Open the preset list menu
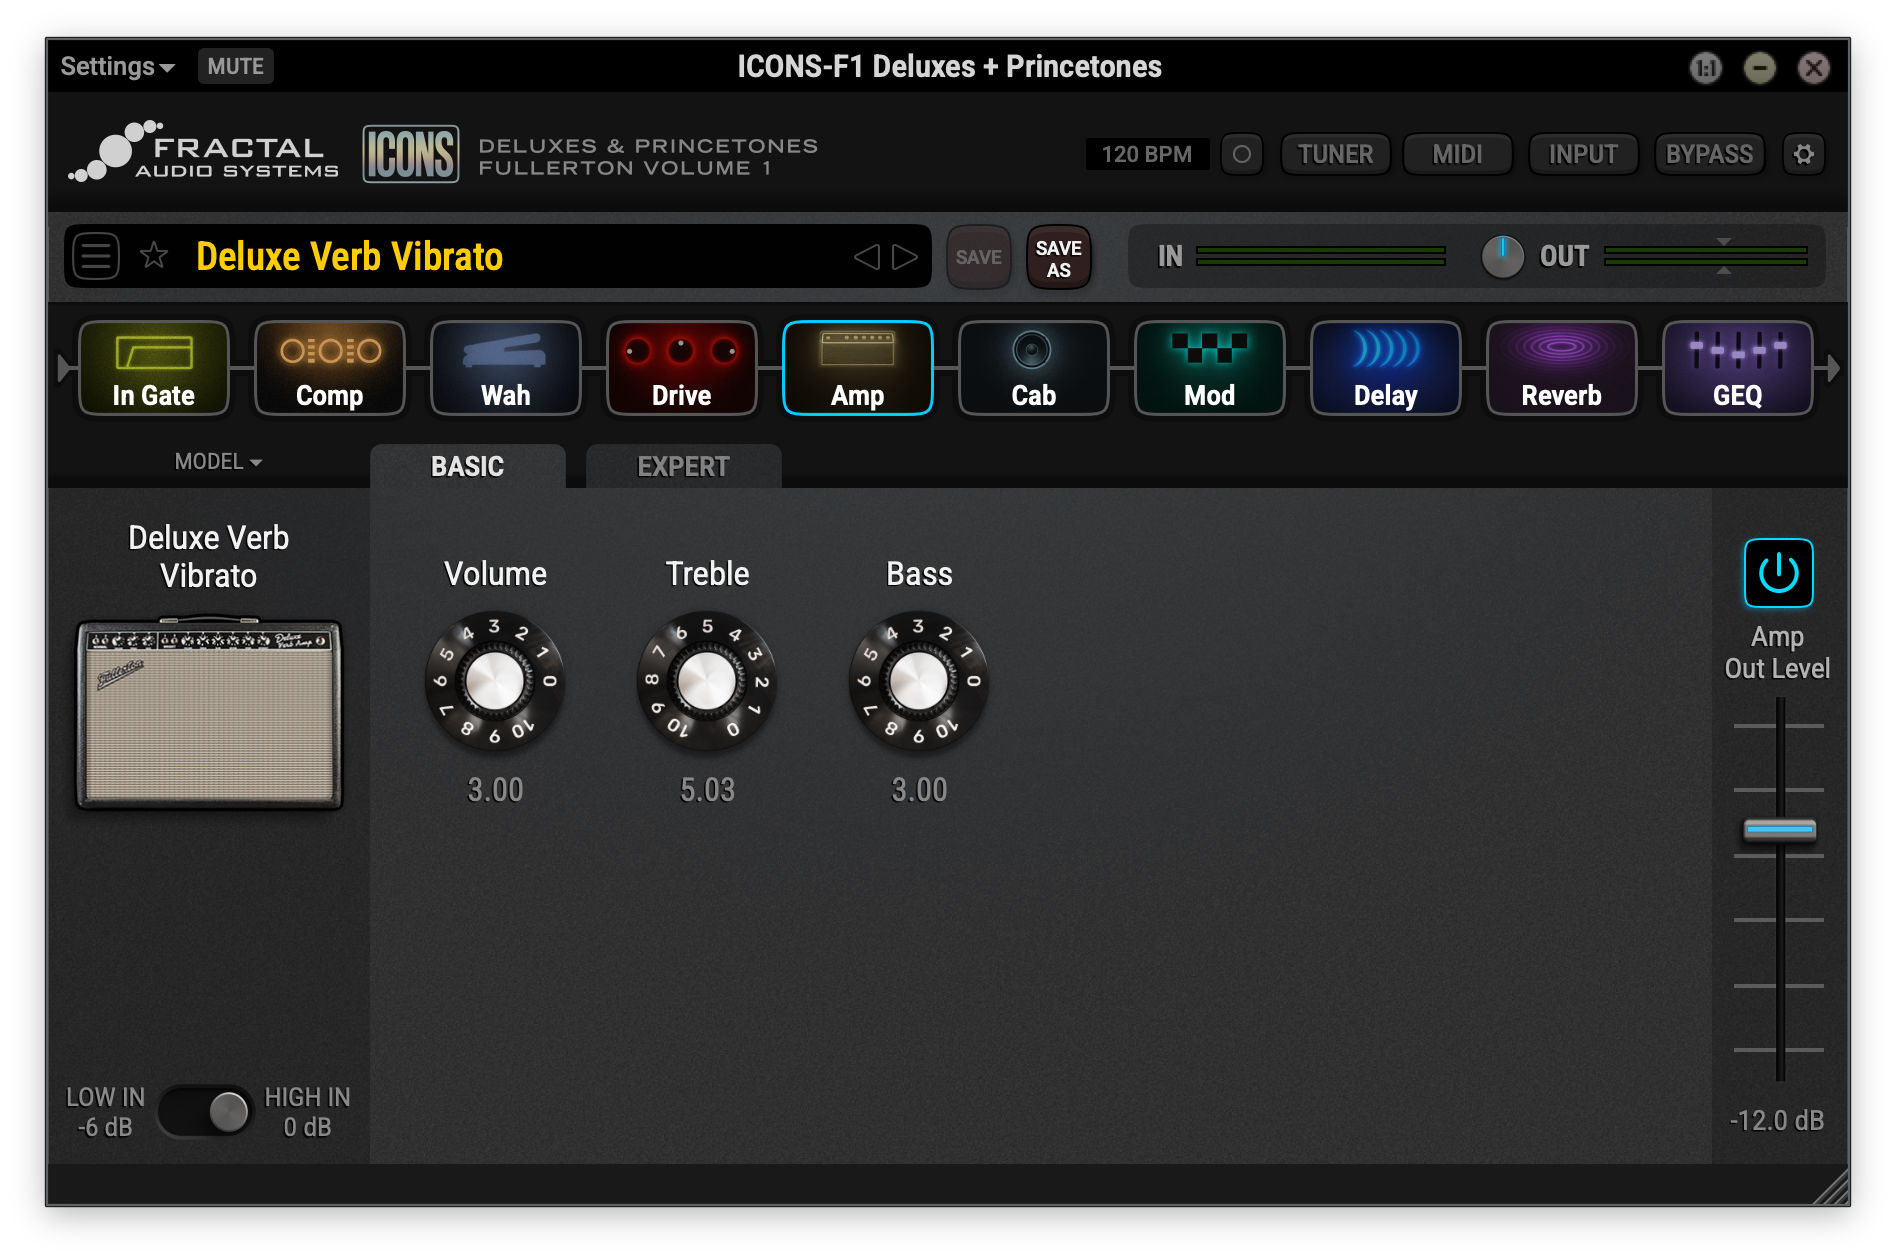The image size is (1896, 1260). 96,256
